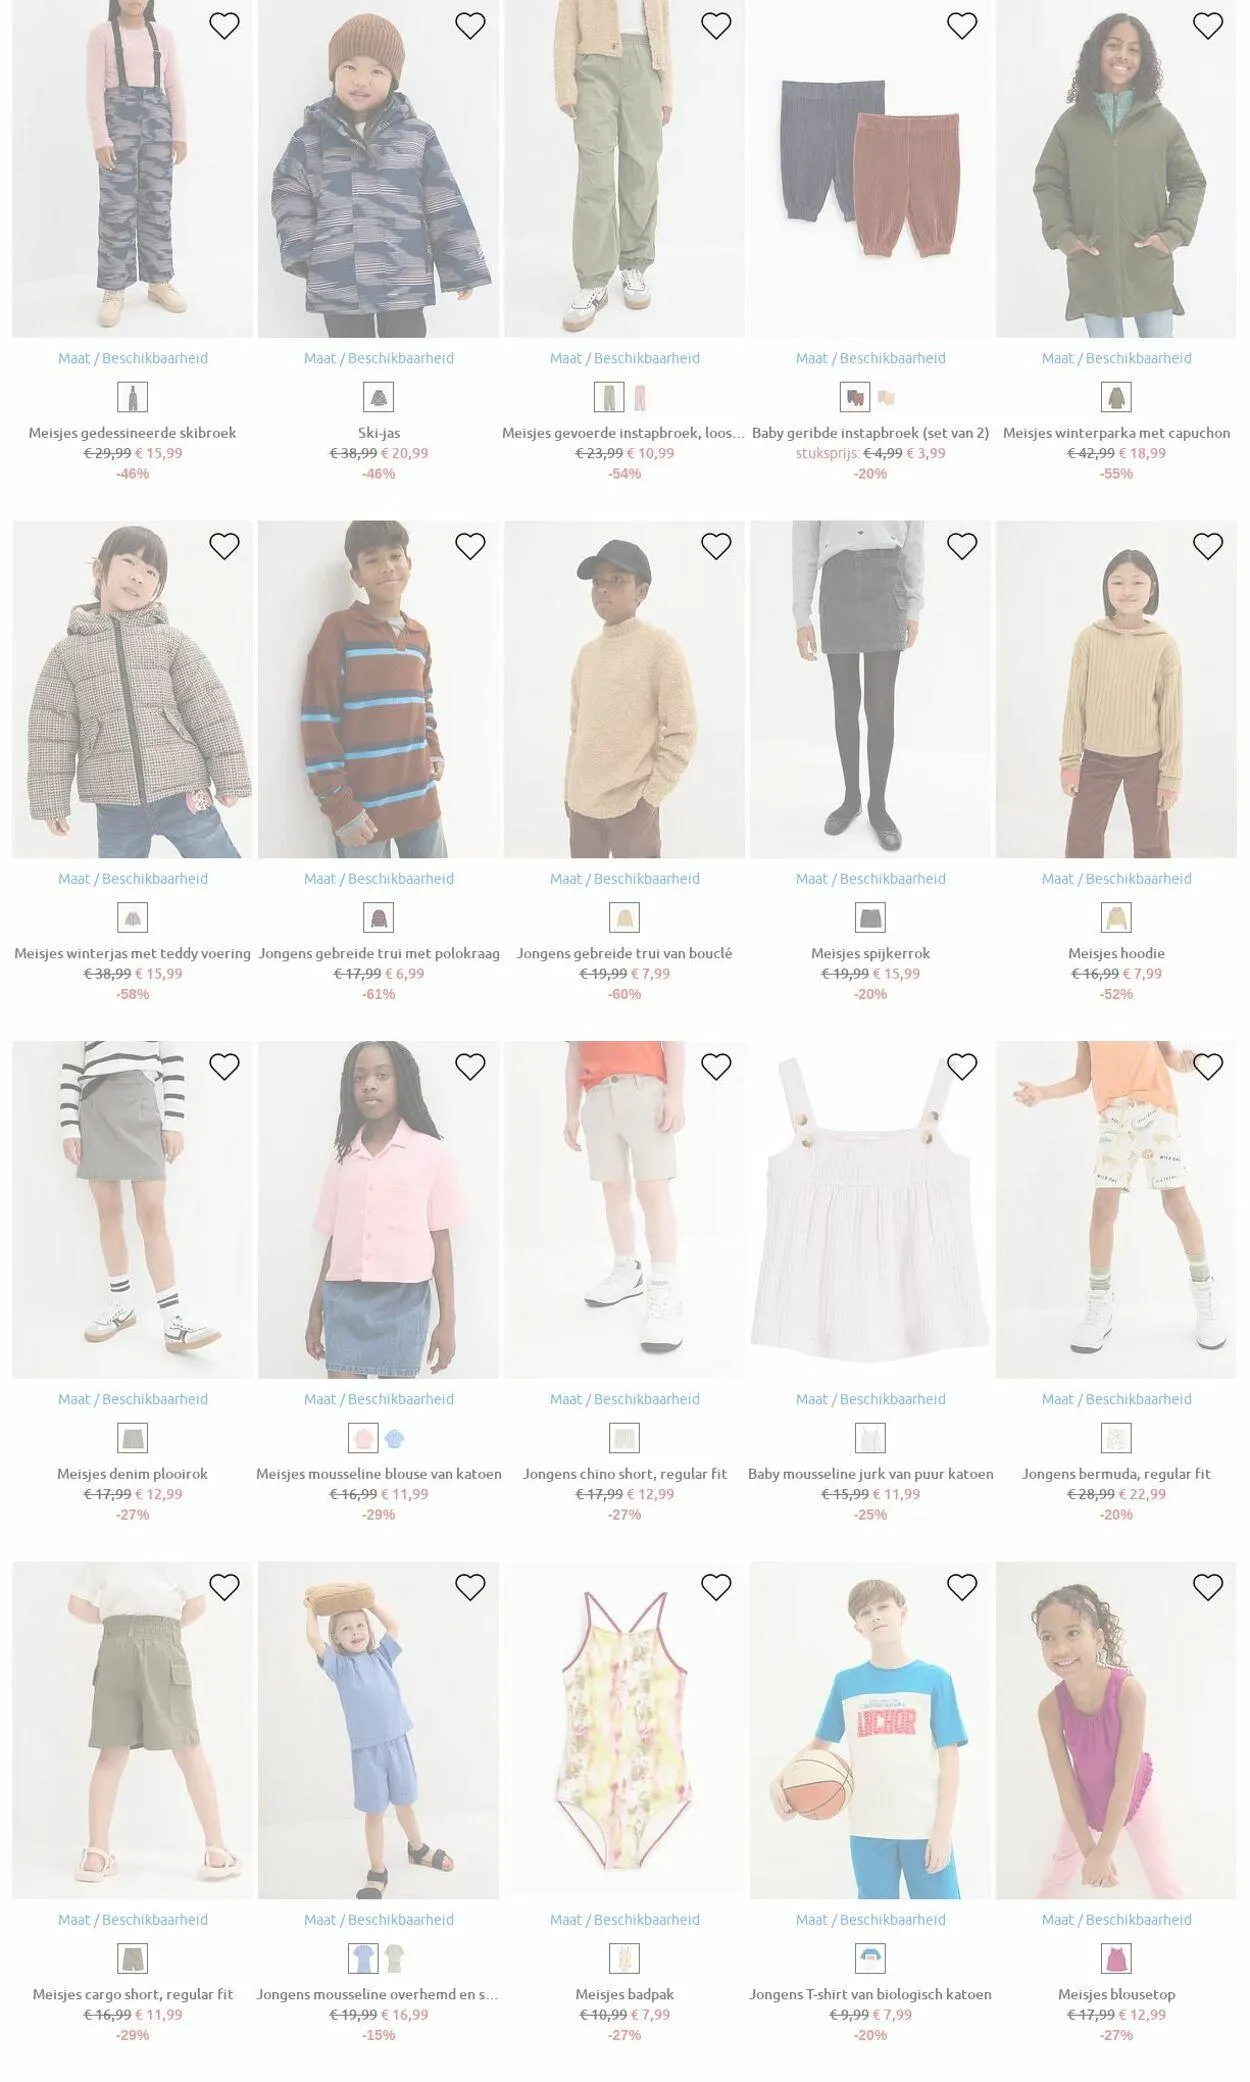Save Meisjes winterjas met teddy voering heart
Screen dimensions: 1250x2082
pyautogui.click(x=224, y=546)
